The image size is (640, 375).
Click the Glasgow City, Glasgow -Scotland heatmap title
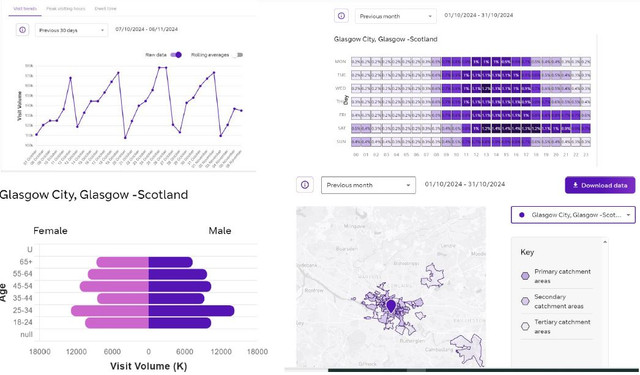[385, 39]
